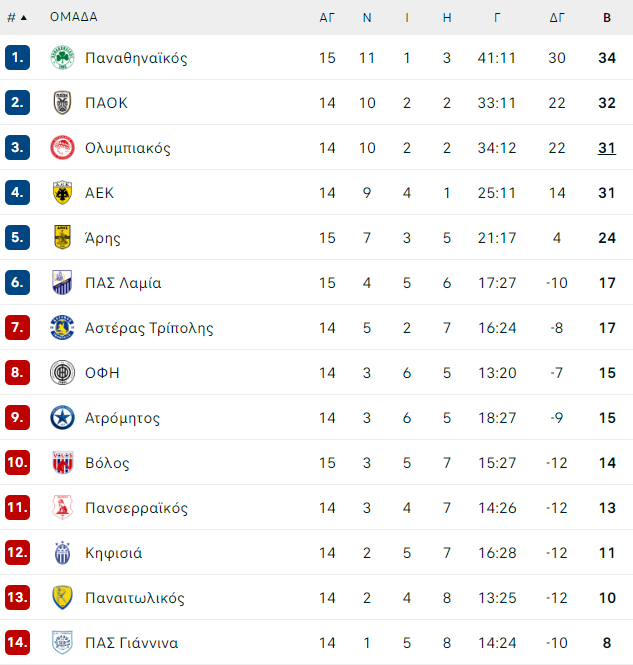Select the ΟΜΑΔΑ column header
The height and width of the screenshot is (665, 633).
(x=74, y=17)
